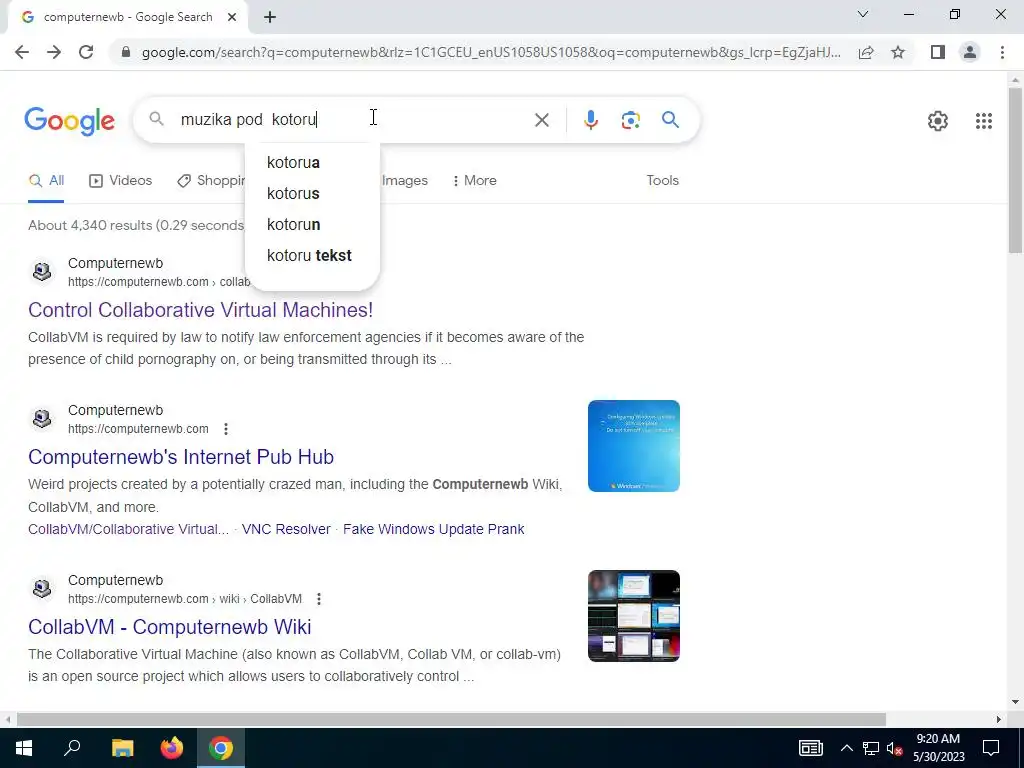Switch to the Videos results tab
Viewport: 1024px width, 768px height.
[x=121, y=181]
